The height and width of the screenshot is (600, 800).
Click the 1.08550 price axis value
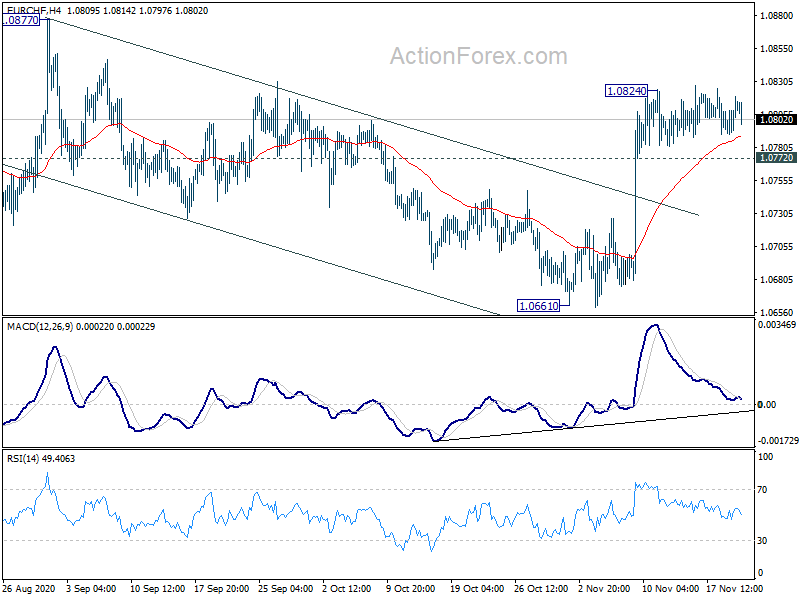coord(777,48)
